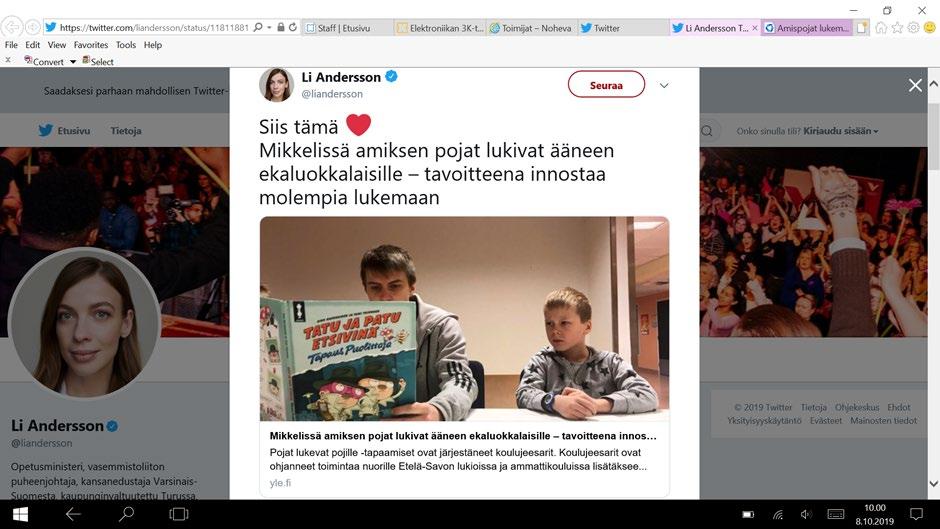The height and width of the screenshot is (529, 940).
Task: Click the tweet's article photo
Action: [x=464, y=319]
